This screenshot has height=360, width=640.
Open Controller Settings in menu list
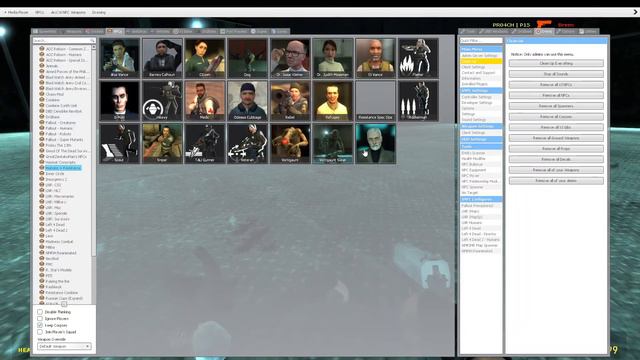481,97
